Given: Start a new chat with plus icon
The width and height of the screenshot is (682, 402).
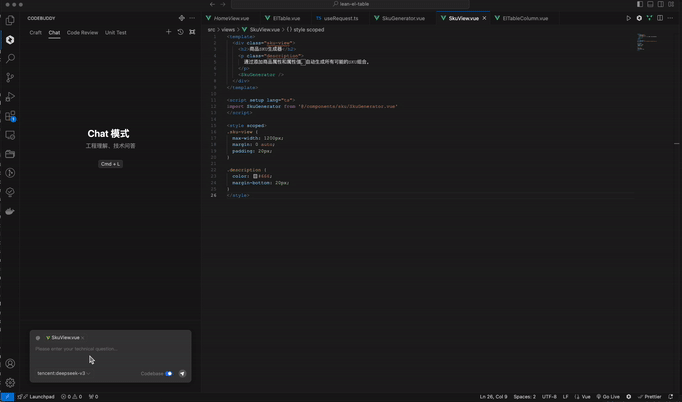Looking at the screenshot, I should pos(168,32).
